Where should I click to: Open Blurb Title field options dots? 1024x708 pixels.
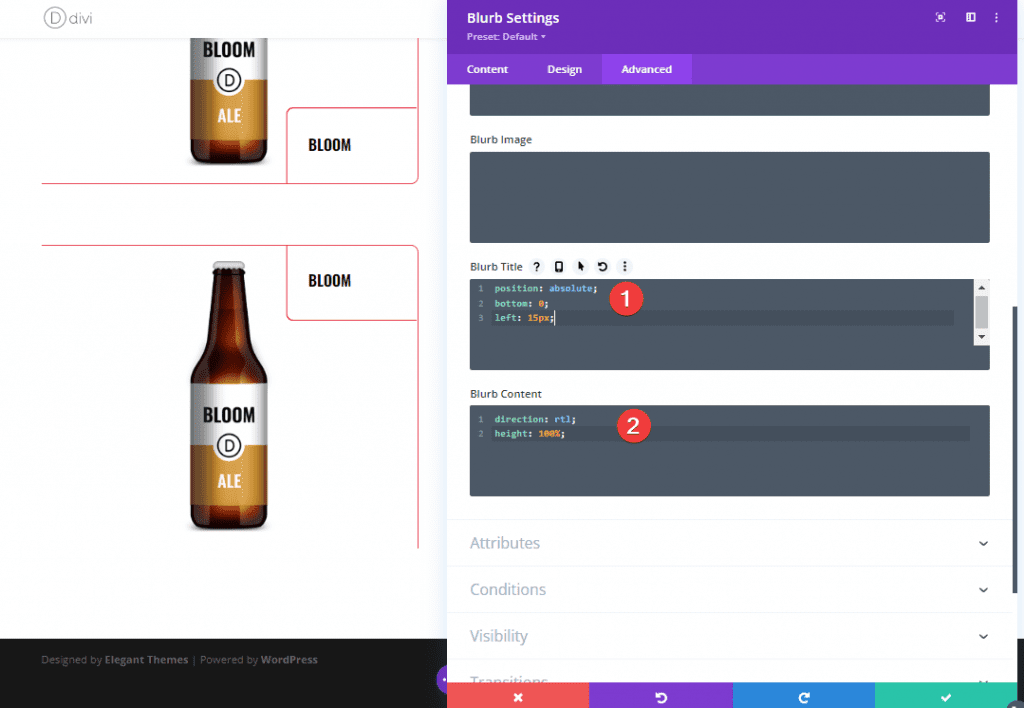coord(624,266)
